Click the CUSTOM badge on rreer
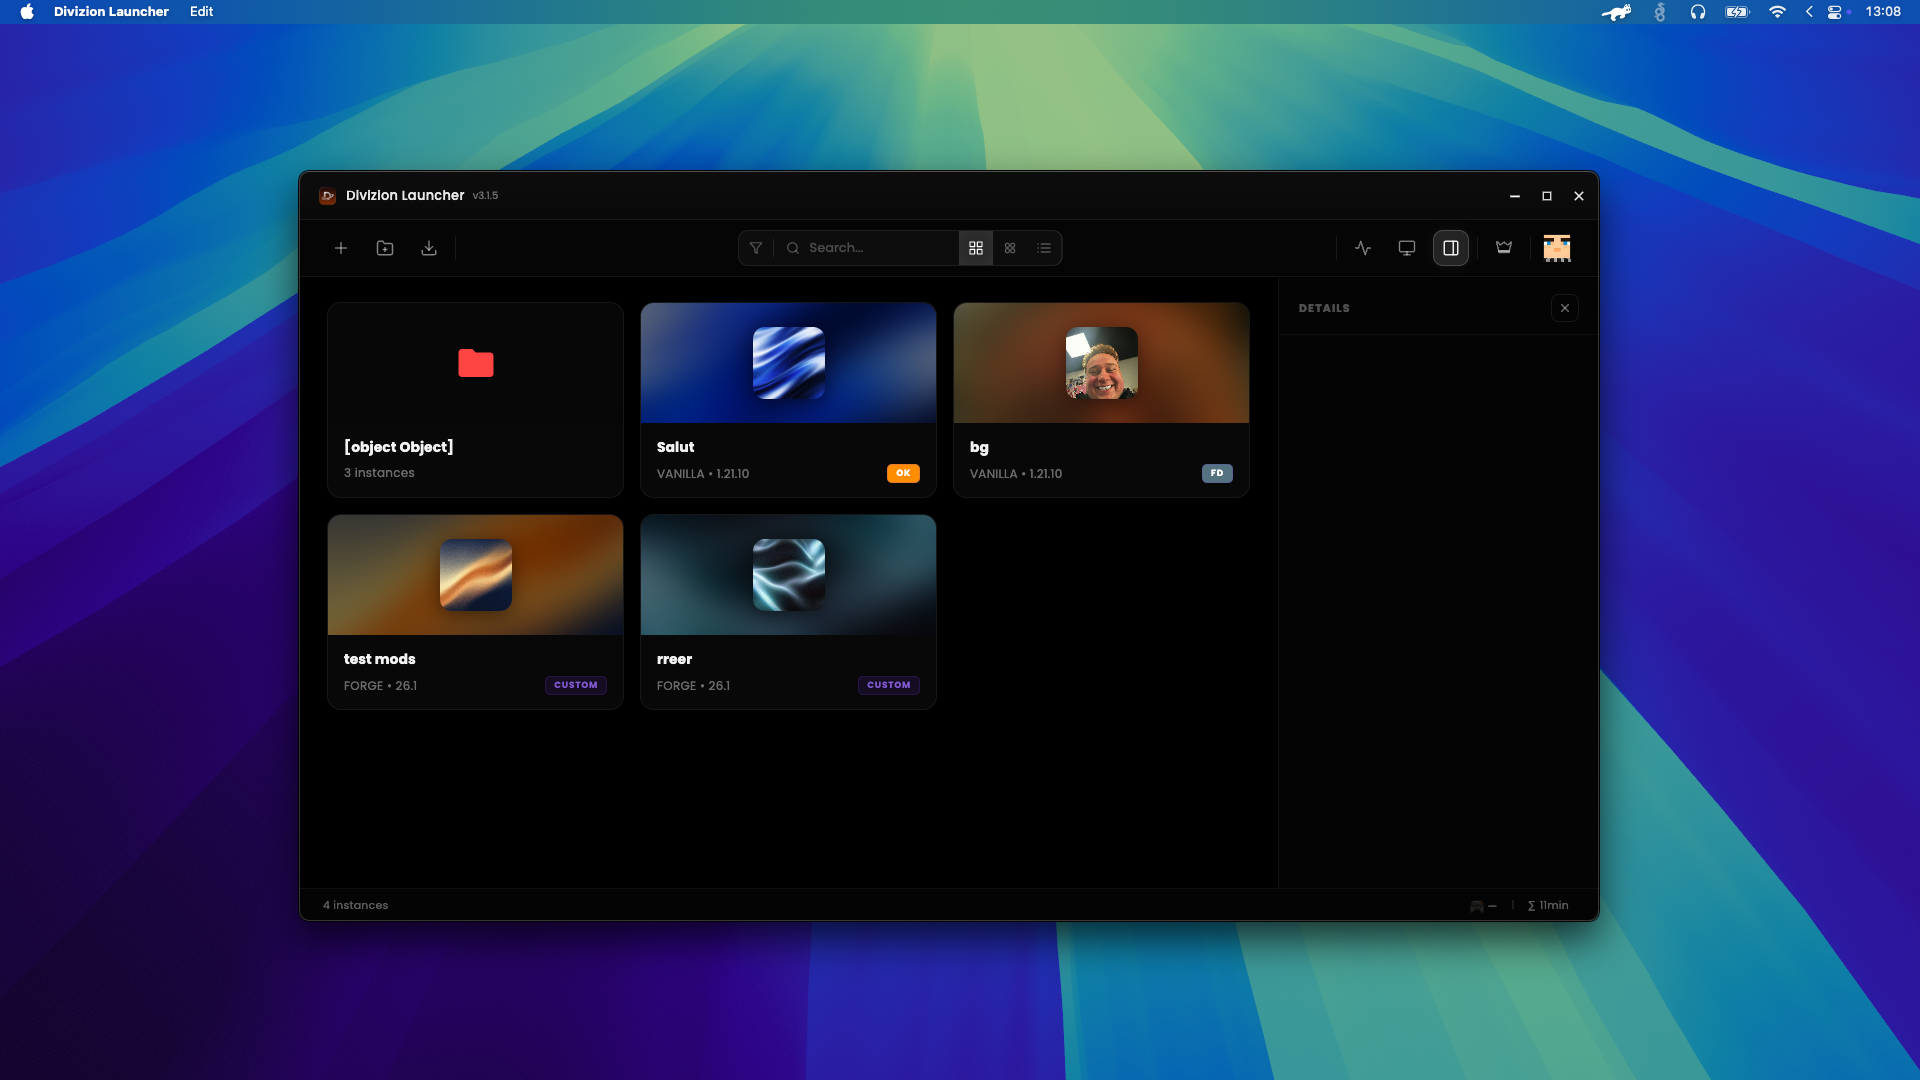 pos(889,685)
